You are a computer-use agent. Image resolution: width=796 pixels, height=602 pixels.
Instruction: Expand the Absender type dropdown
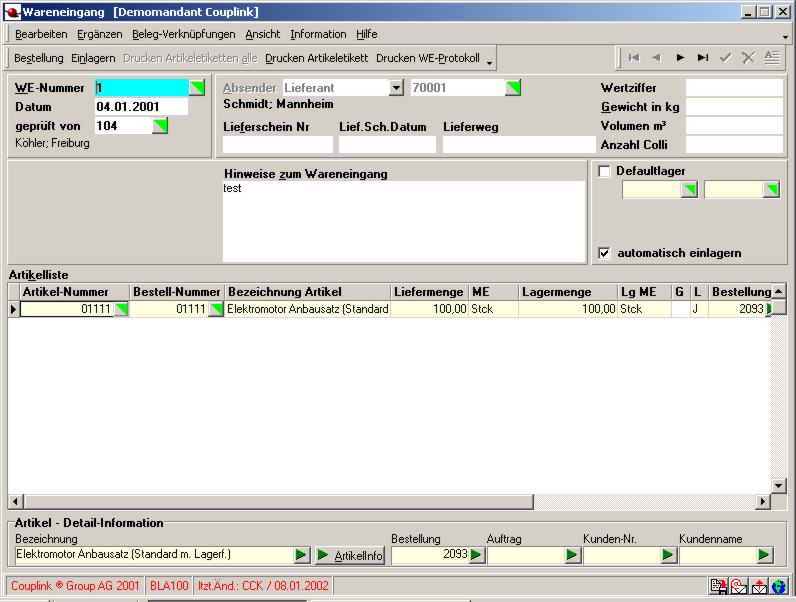coord(396,88)
